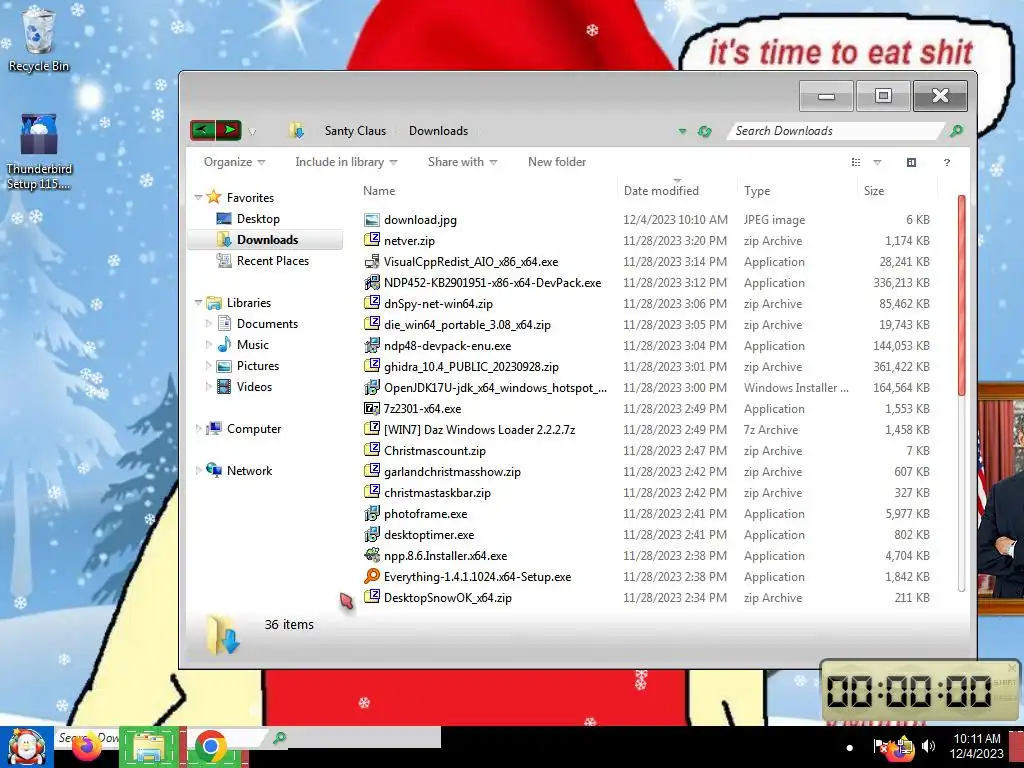The height and width of the screenshot is (768, 1024).
Task: Click the file list vertical scrollbar
Action: [961, 295]
